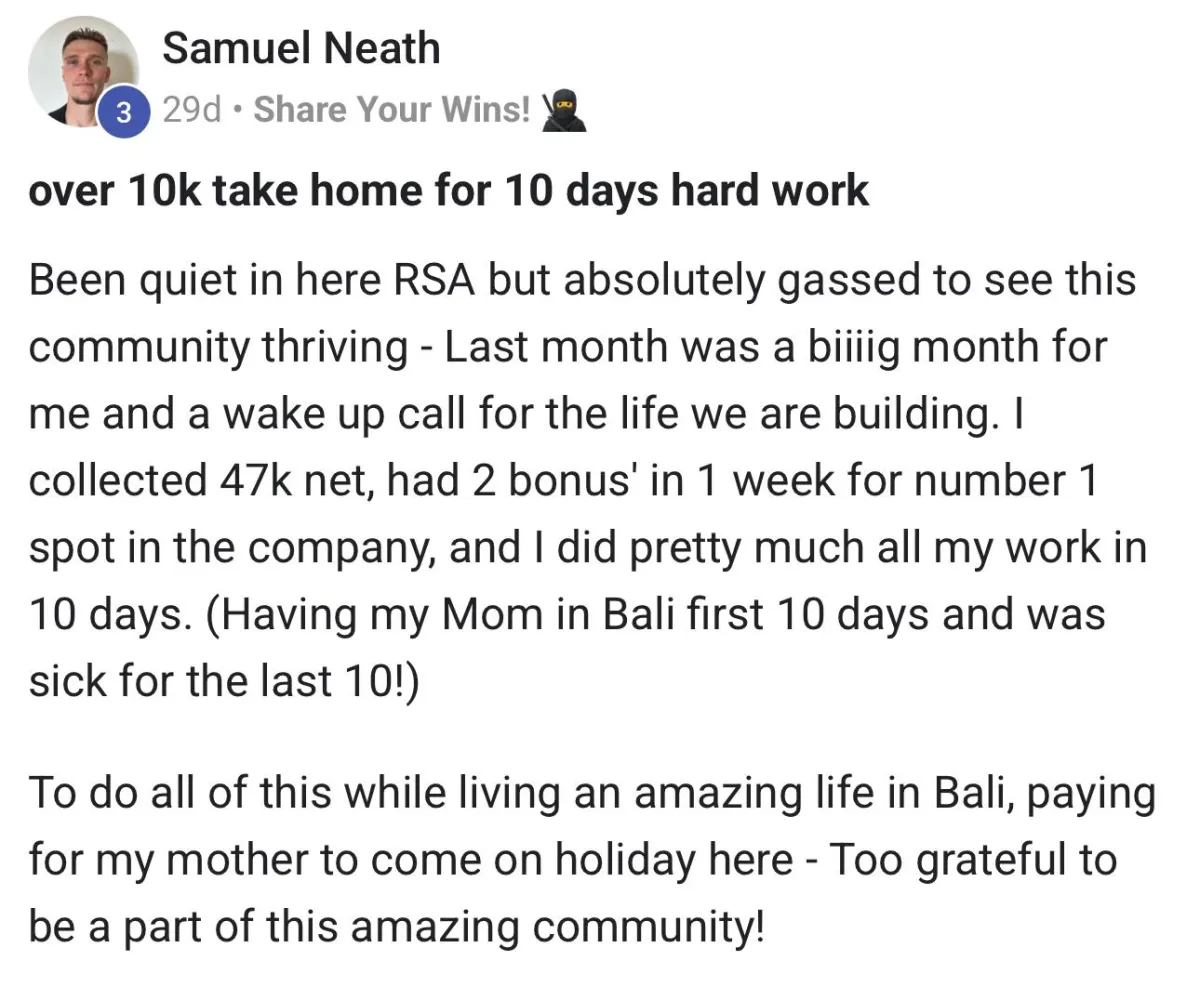Image resolution: width=1200 pixels, height=987 pixels.
Task: Open the post title about 10k take home
Action: tap(448, 190)
